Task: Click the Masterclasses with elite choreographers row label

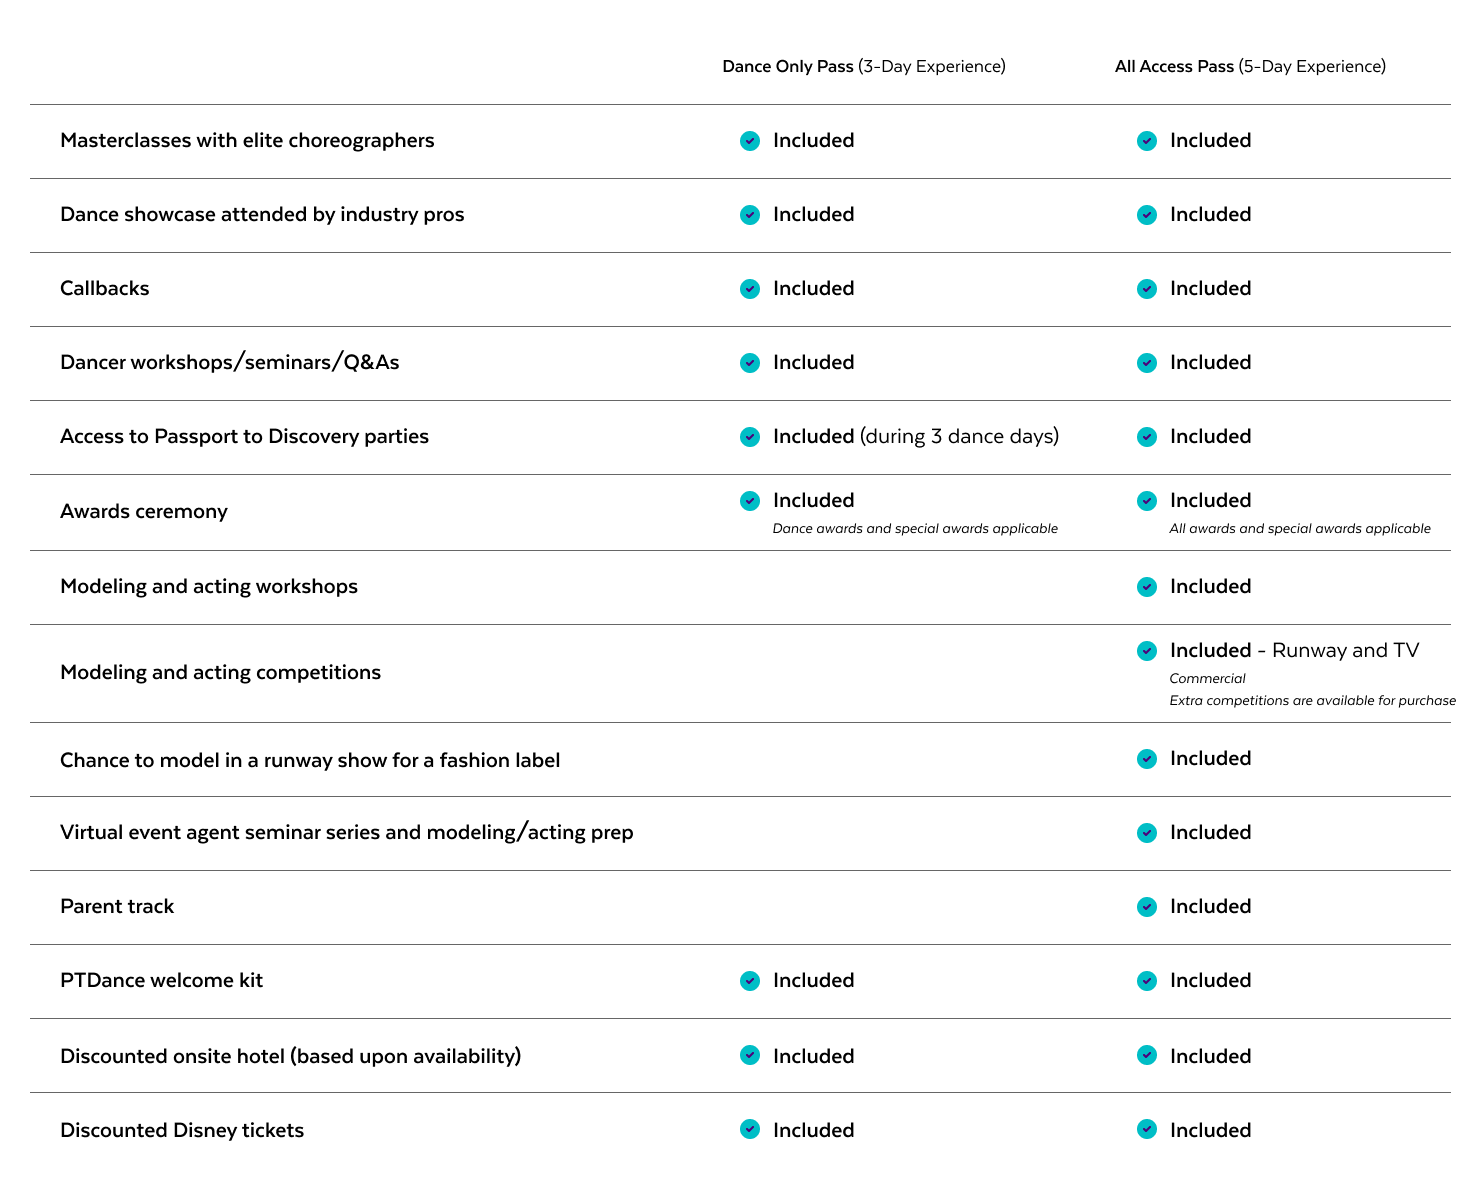Action: pyautogui.click(x=247, y=140)
